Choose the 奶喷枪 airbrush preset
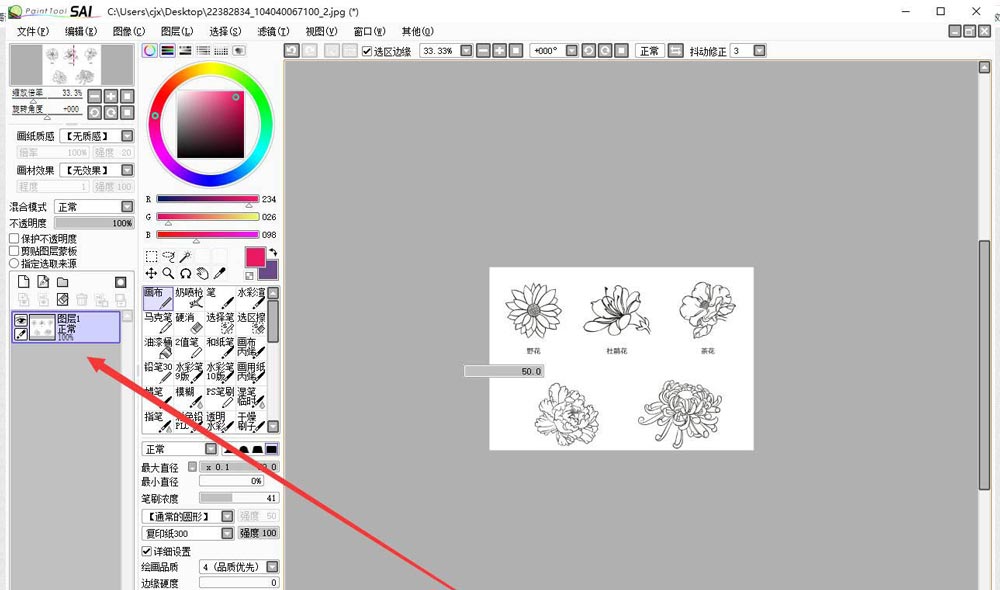 coord(189,299)
